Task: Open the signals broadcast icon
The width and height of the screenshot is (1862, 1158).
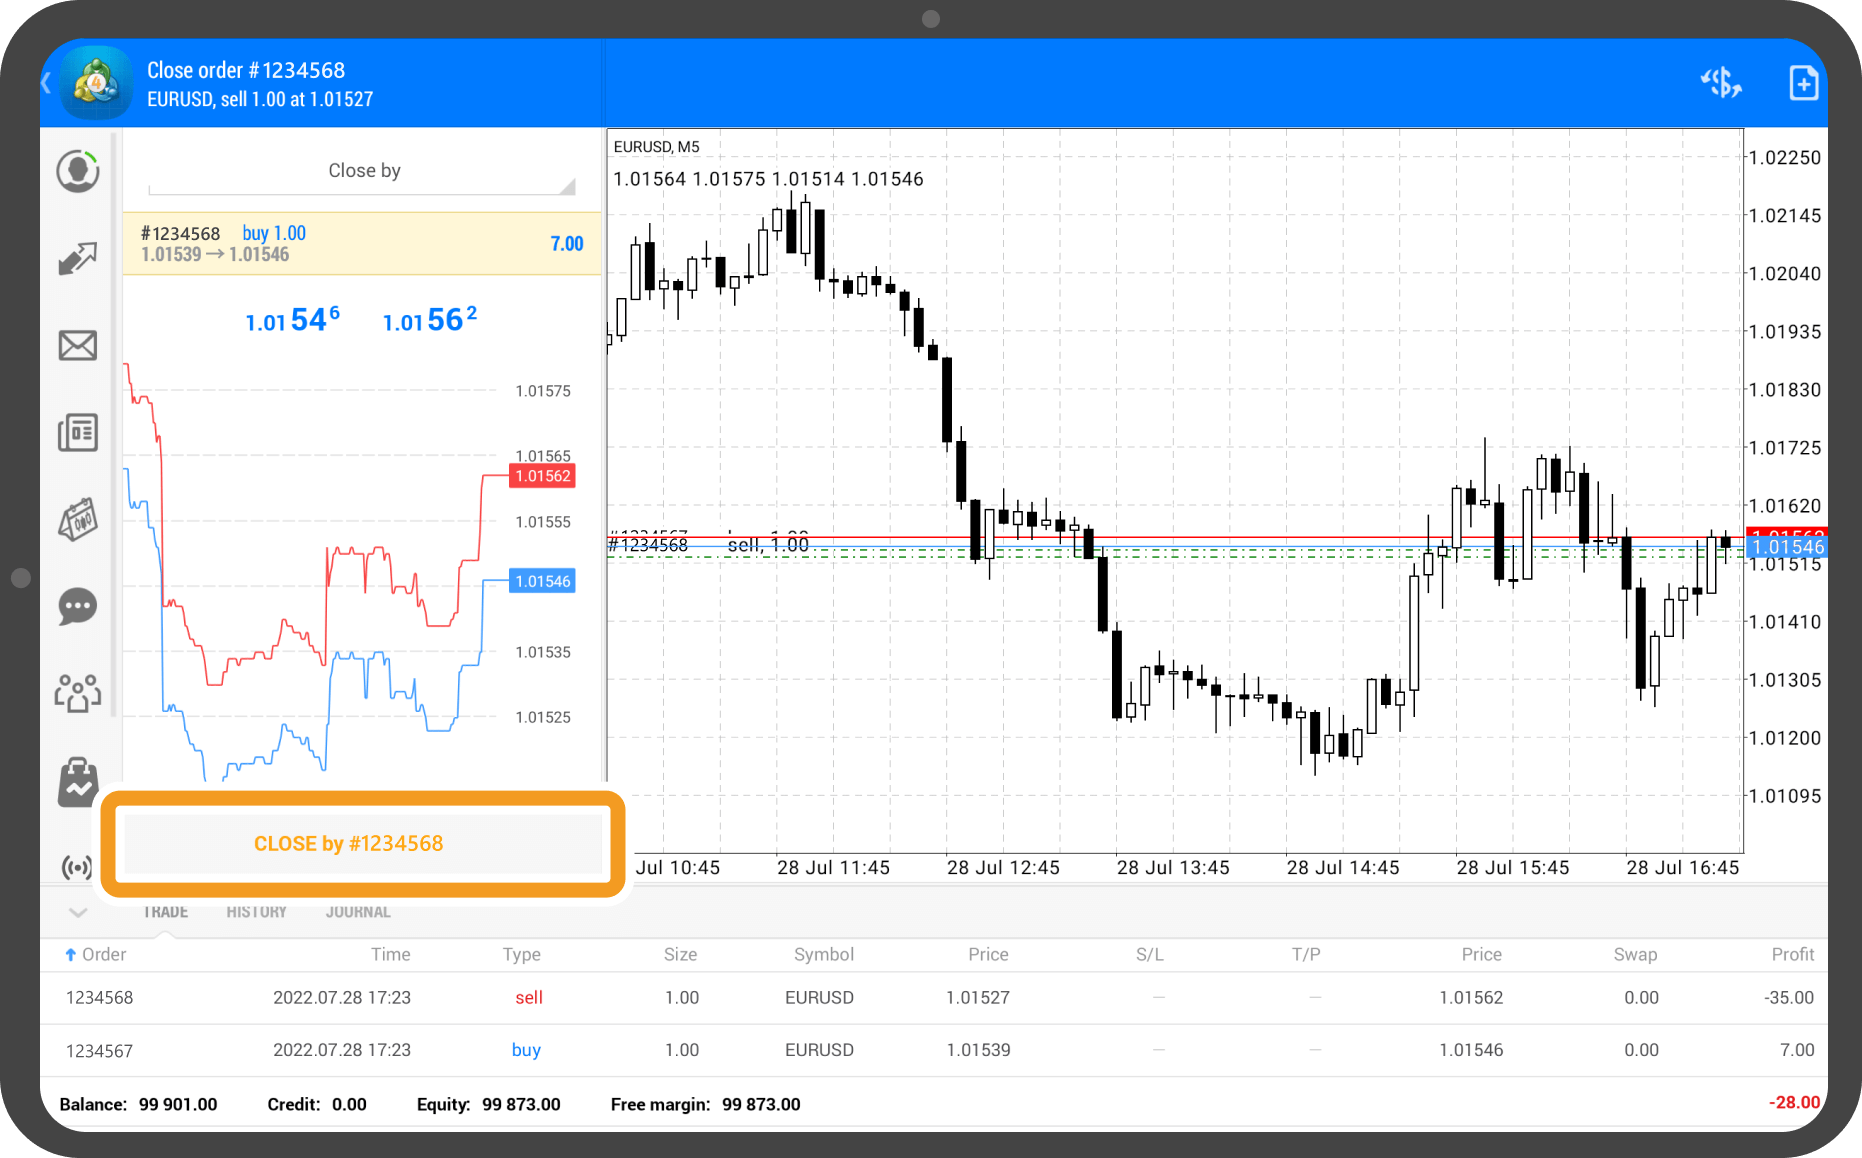Action: [x=76, y=867]
